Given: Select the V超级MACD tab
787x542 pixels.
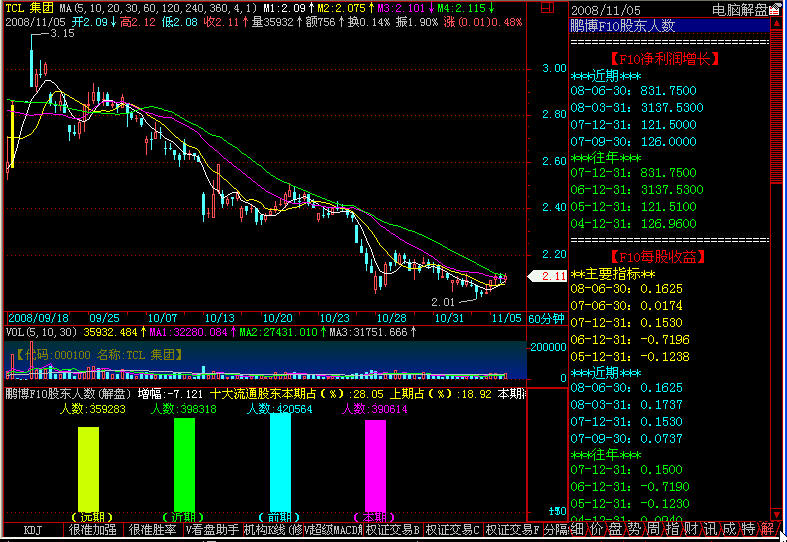Looking at the screenshot, I should [x=333, y=529].
